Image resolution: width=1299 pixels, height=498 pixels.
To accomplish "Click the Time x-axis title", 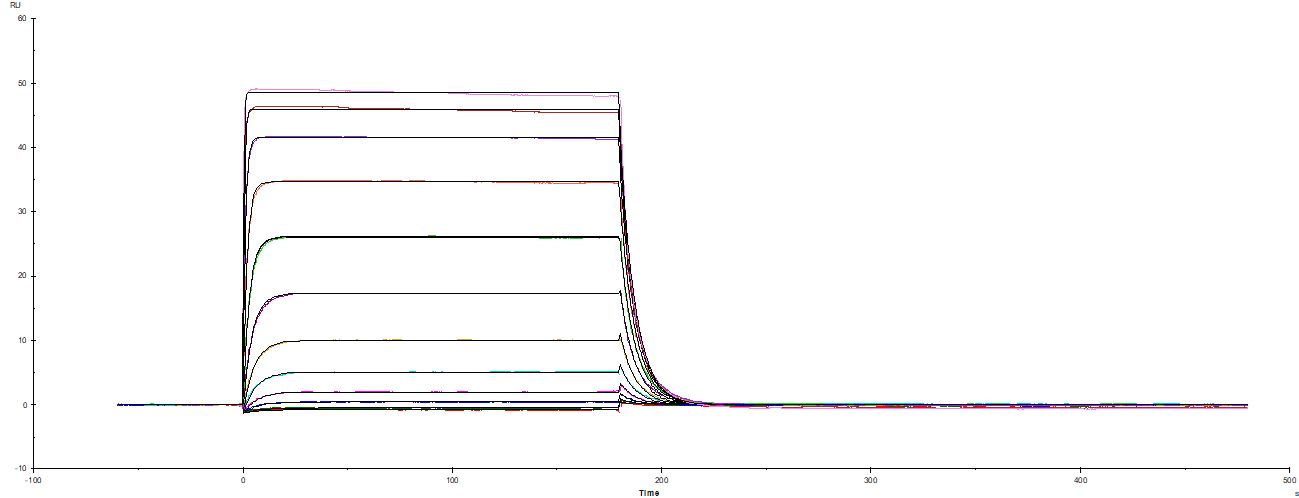I will [x=649, y=492].
